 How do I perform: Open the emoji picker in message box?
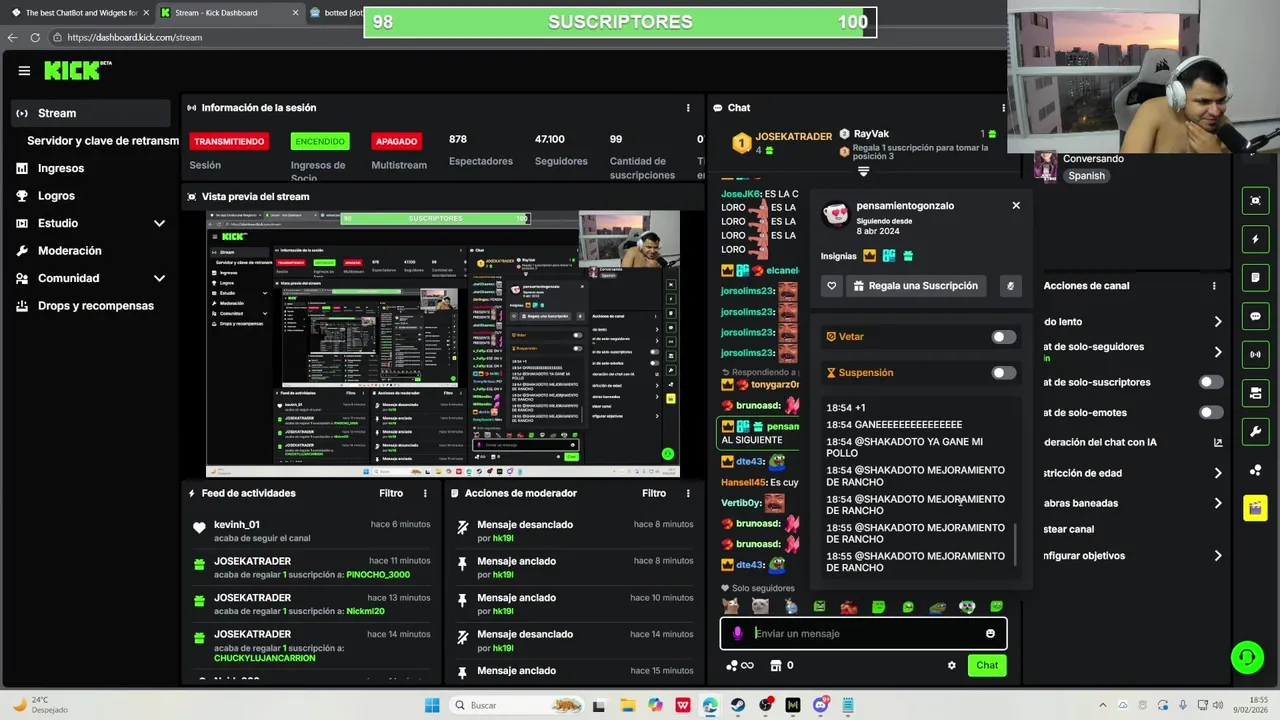click(x=990, y=633)
